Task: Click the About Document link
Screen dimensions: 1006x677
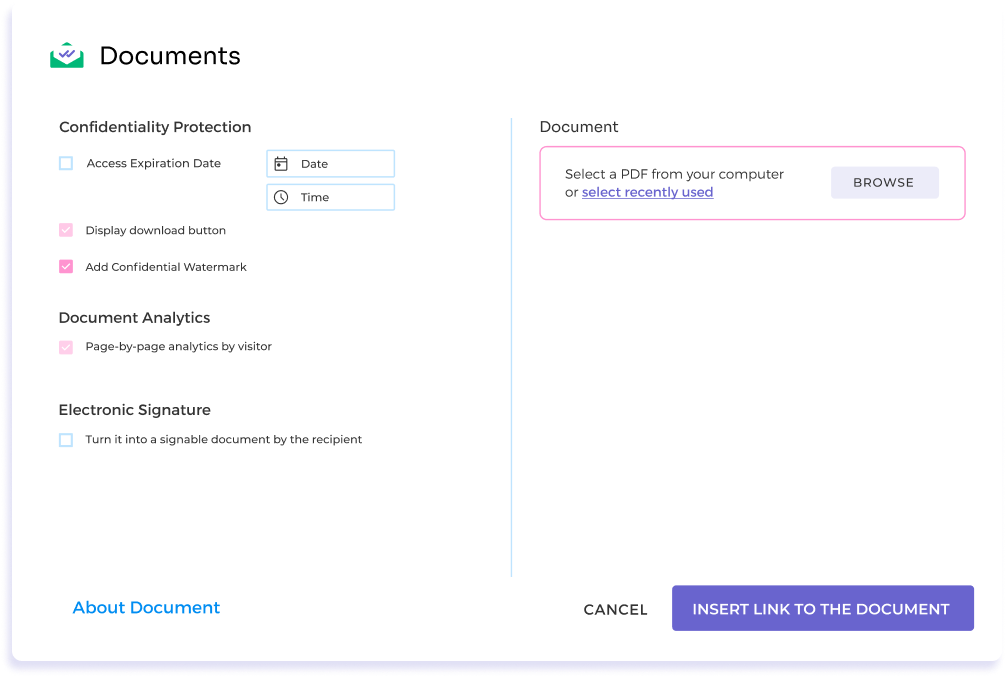Action: coord(146,608)
